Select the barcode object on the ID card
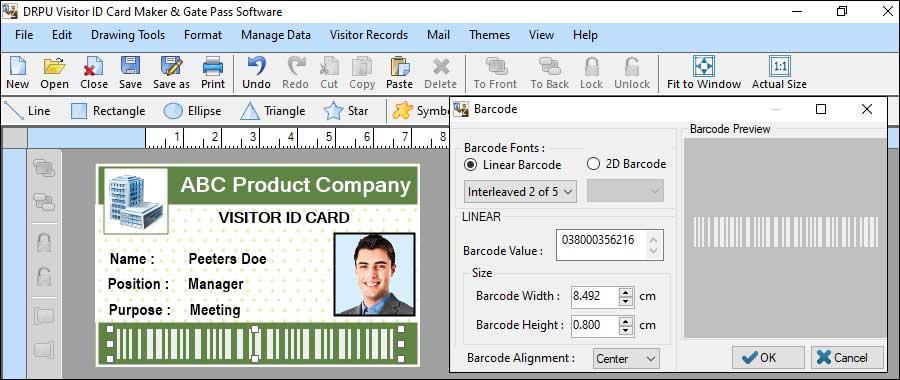The height and width of the screenshot is (380, 900). [255, 344]
